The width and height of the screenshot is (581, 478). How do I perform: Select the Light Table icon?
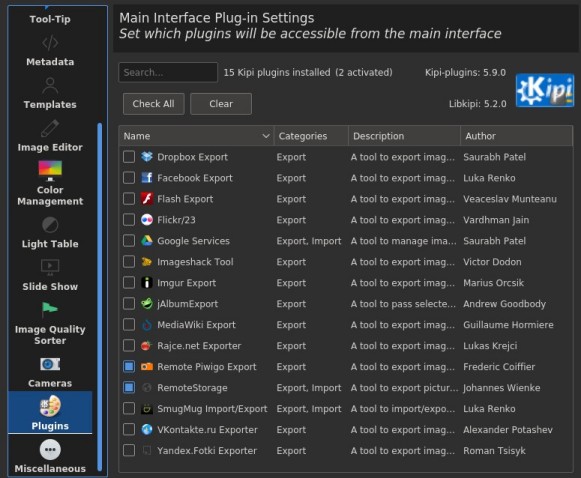click(x=50, y=225)
